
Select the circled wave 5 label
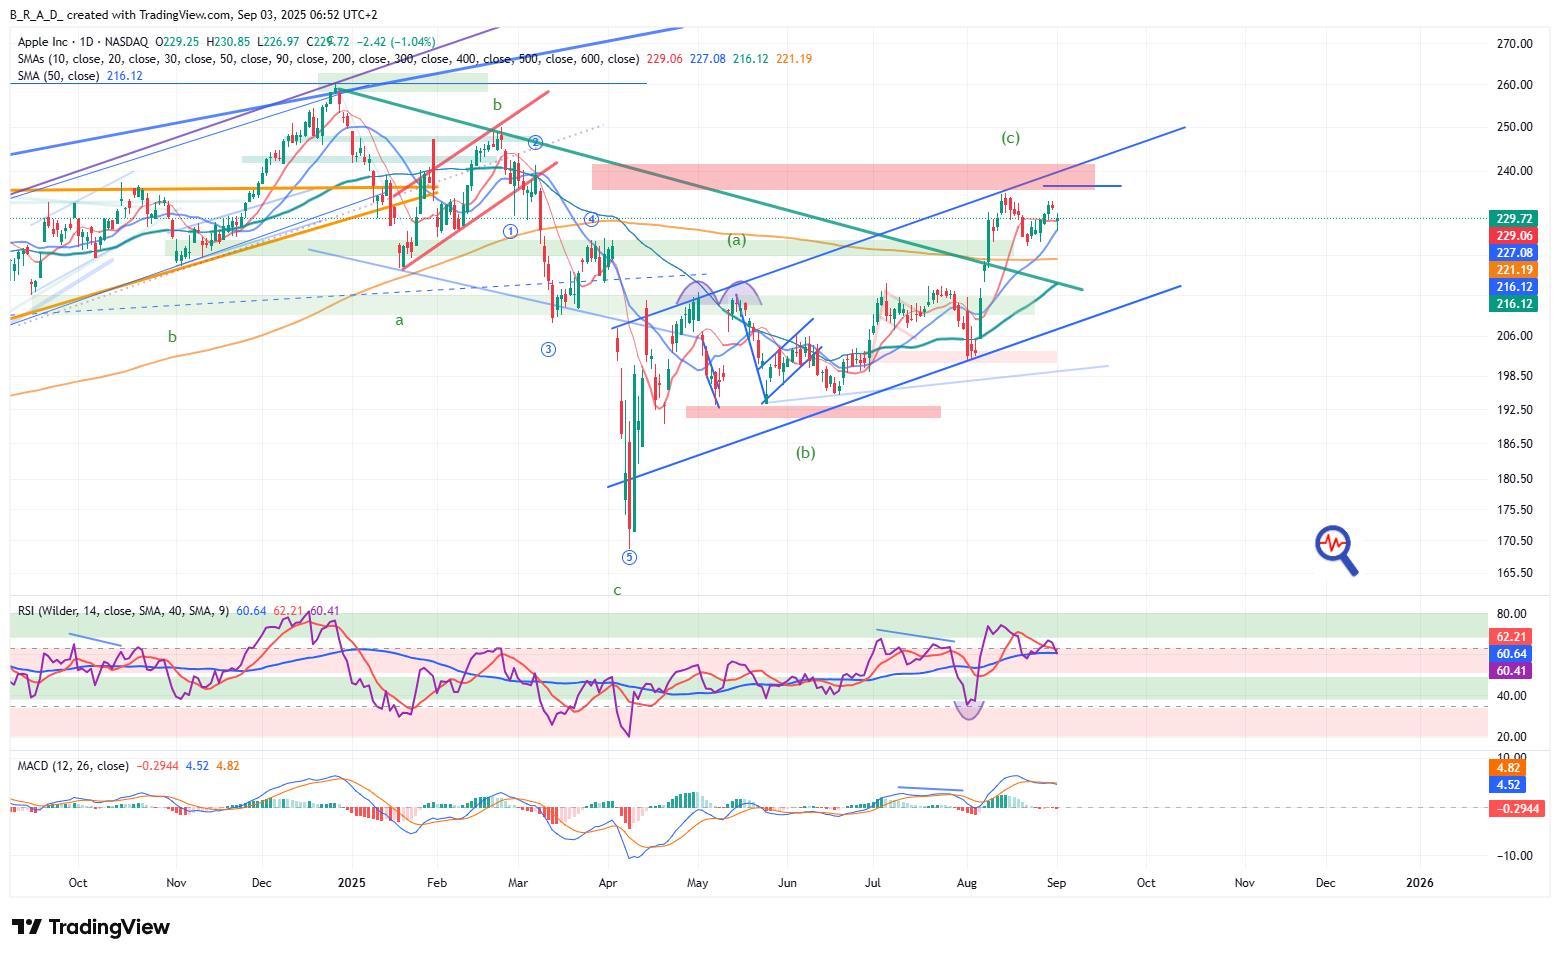630,557
